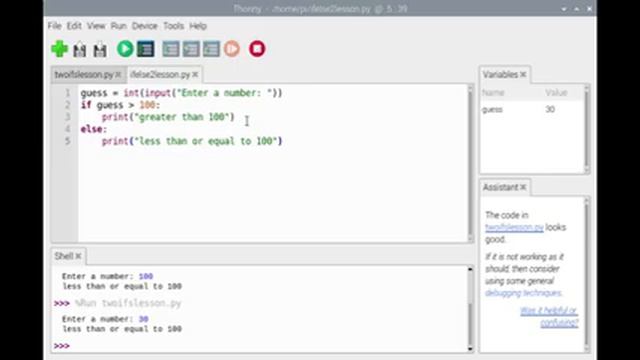Viewport: 640px width, 360px height.
Task: Click the 'Was it helpful or confusing?' link
Action: 549,317
